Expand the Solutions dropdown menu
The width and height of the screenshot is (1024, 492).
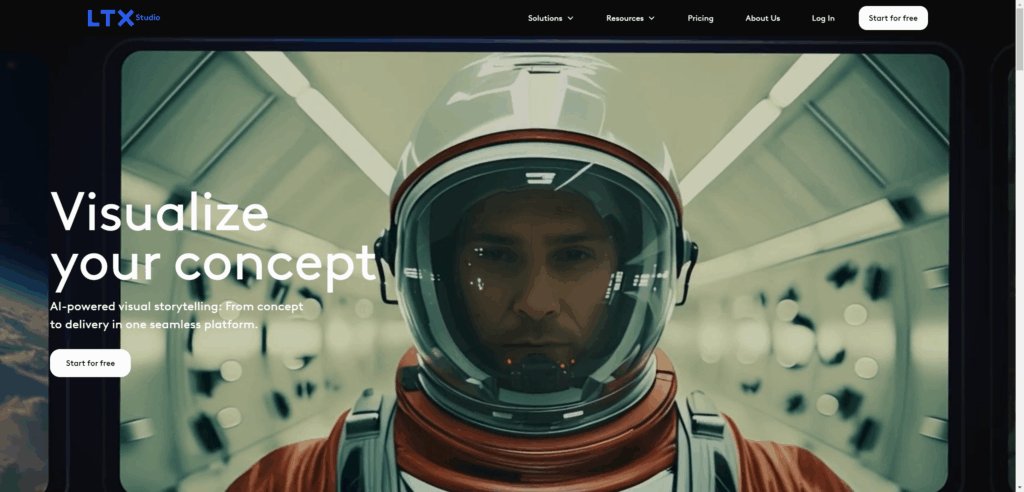coord(551,18)
